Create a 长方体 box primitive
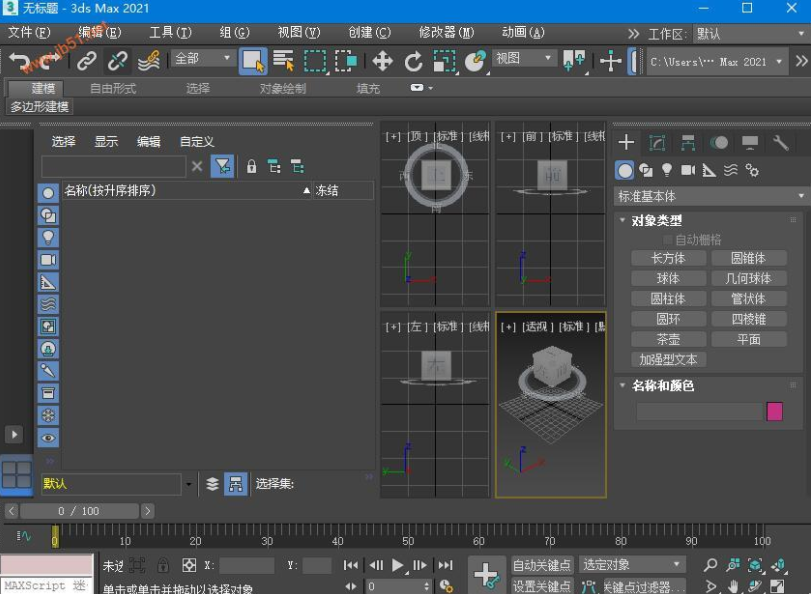 tap(668, 258)
